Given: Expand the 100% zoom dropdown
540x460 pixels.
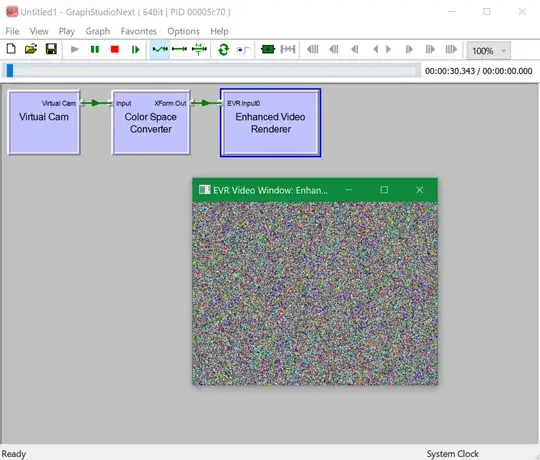Looking at the screenshot, I should click(x=489, y=51).
